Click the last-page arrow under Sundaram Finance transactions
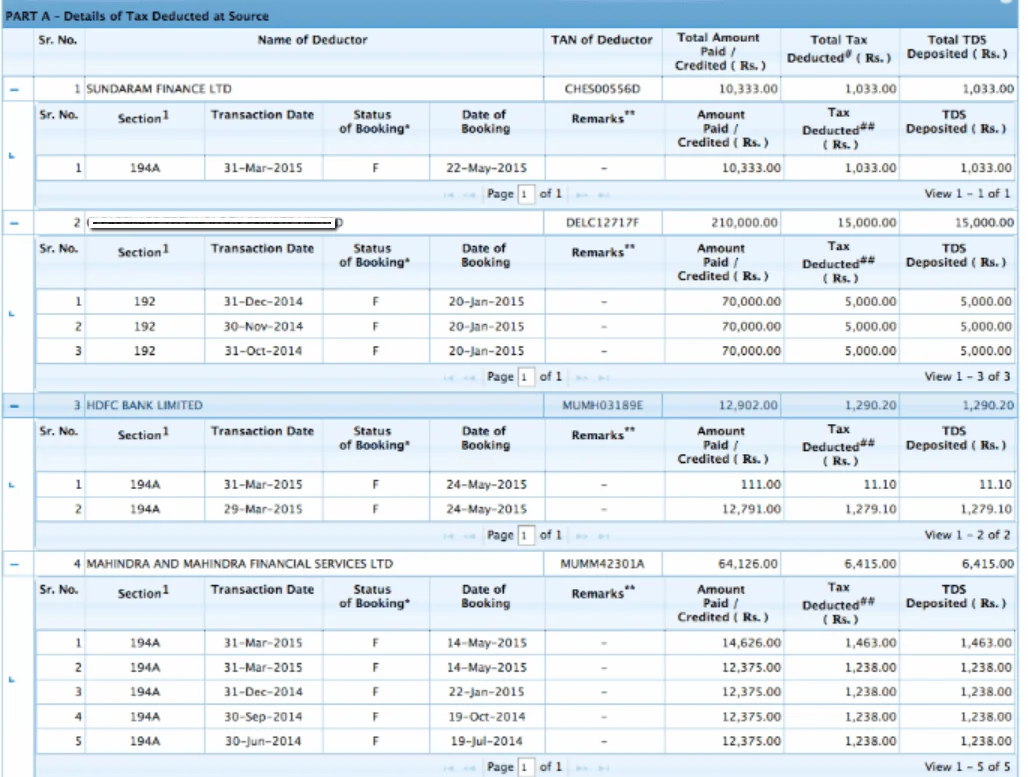This screenshot has width=1028, height=777. (606, 194)
